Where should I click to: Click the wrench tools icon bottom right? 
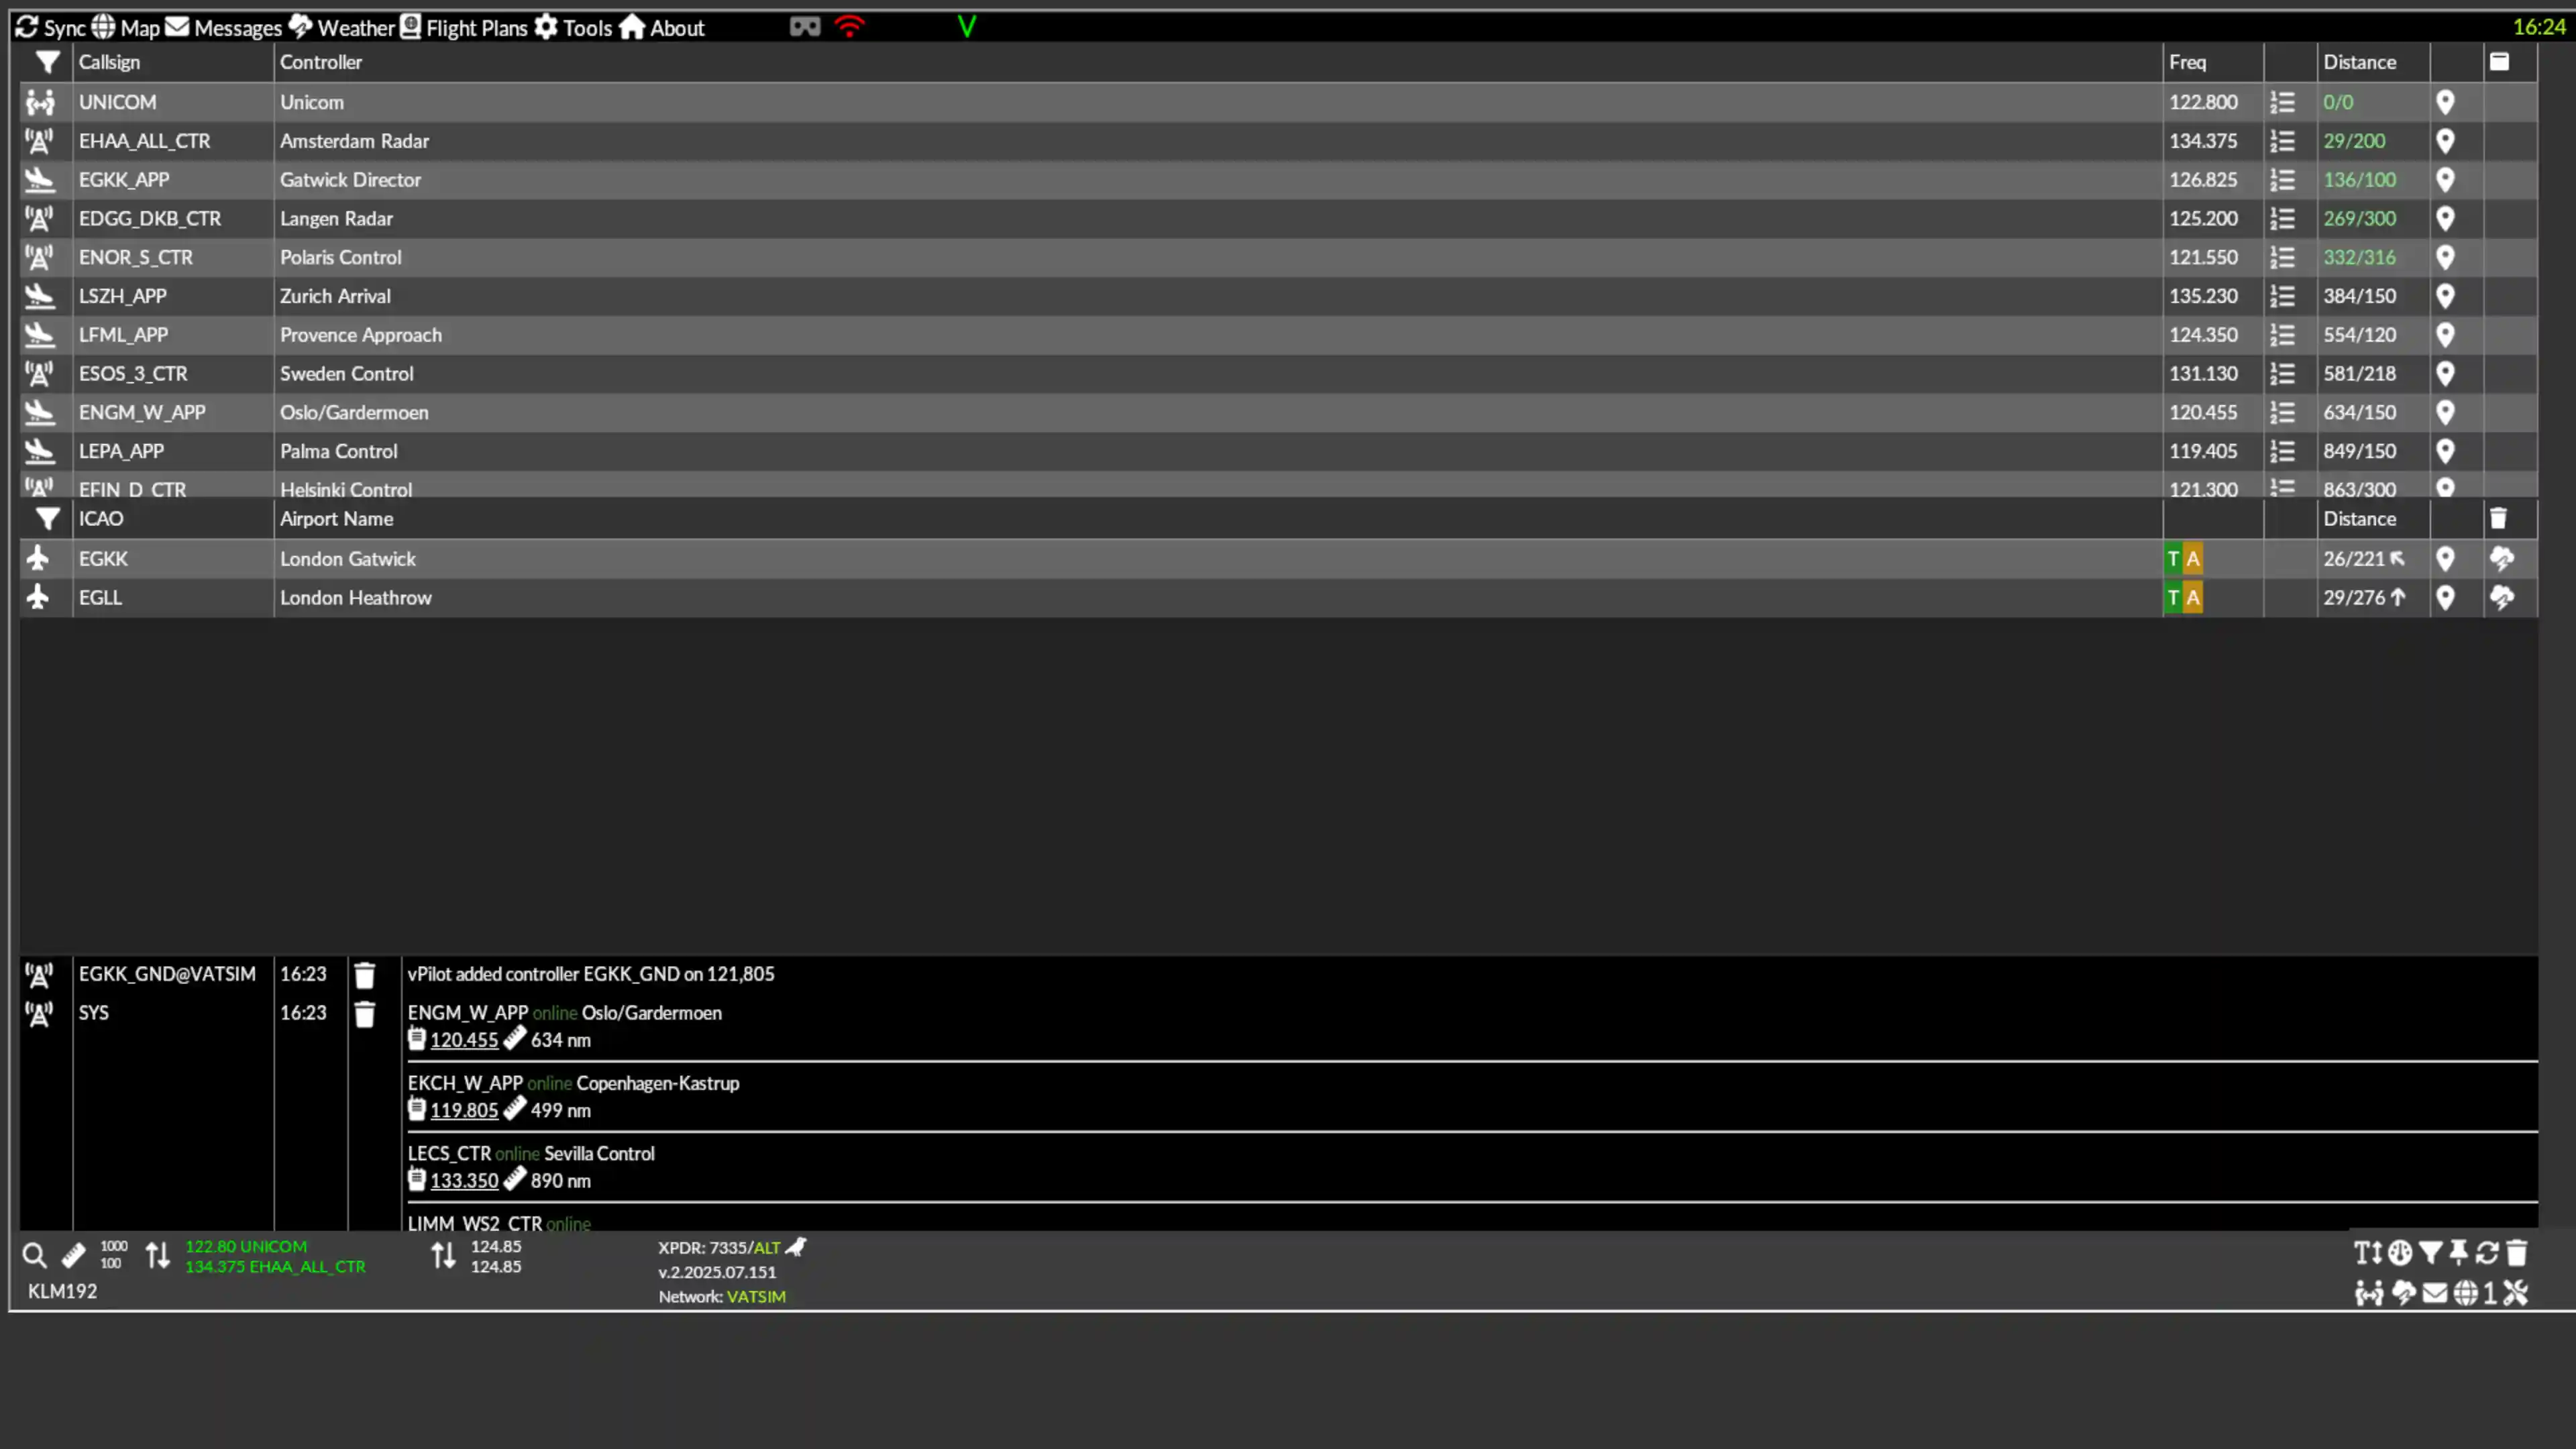2516,1293
